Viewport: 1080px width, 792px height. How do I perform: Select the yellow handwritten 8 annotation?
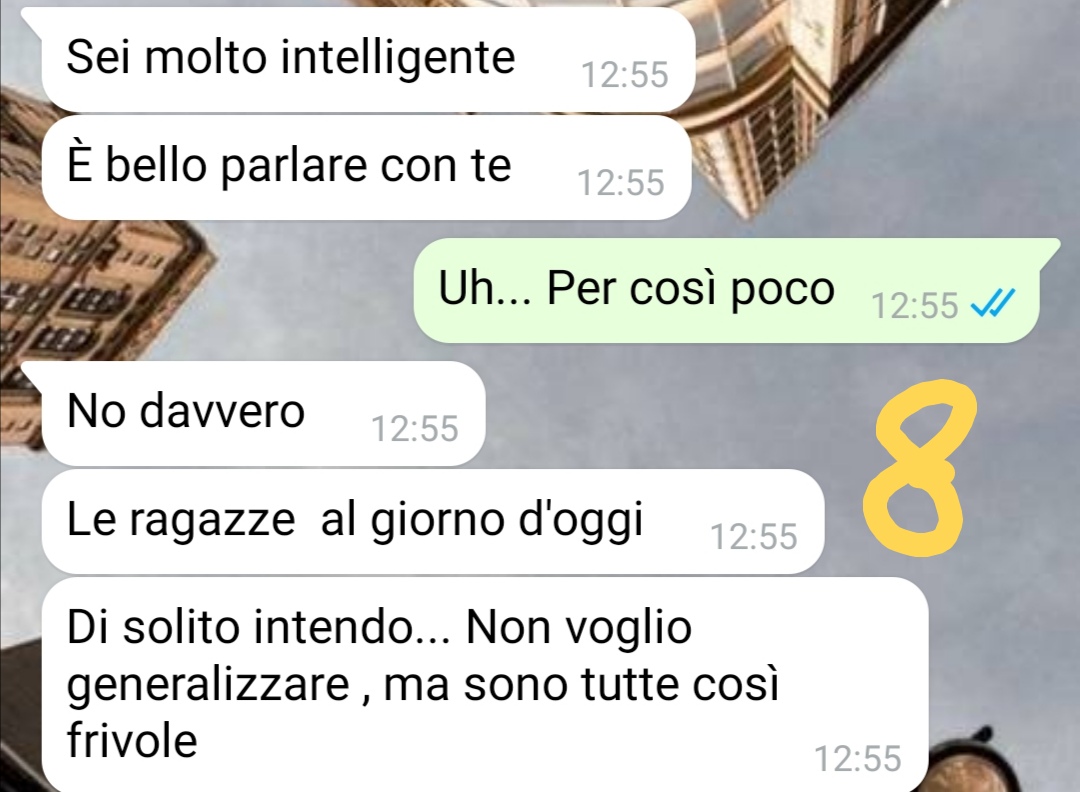[x=919, y=468]
